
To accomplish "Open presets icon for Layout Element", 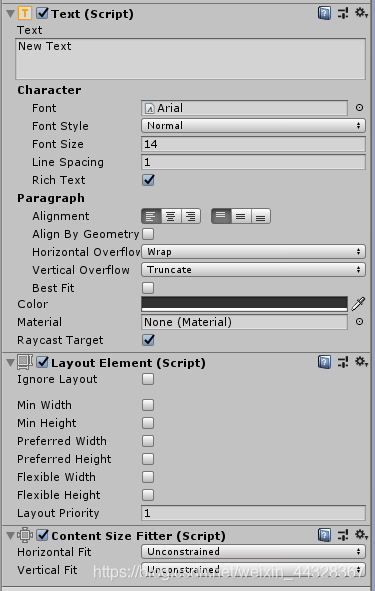I will point(343,362).
